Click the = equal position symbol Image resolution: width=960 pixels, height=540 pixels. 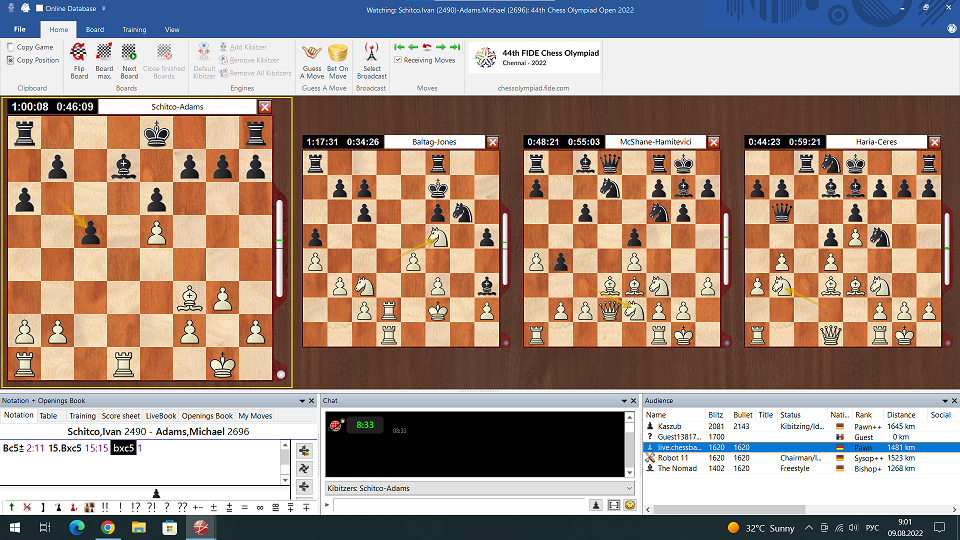244,507
